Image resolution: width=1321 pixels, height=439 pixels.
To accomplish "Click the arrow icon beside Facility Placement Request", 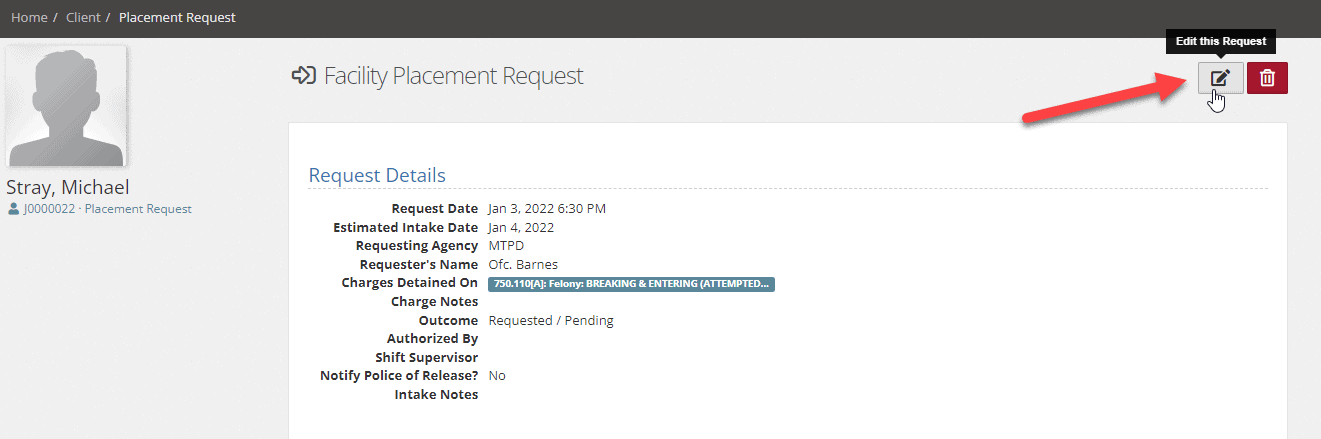I will tap(303, 75).
